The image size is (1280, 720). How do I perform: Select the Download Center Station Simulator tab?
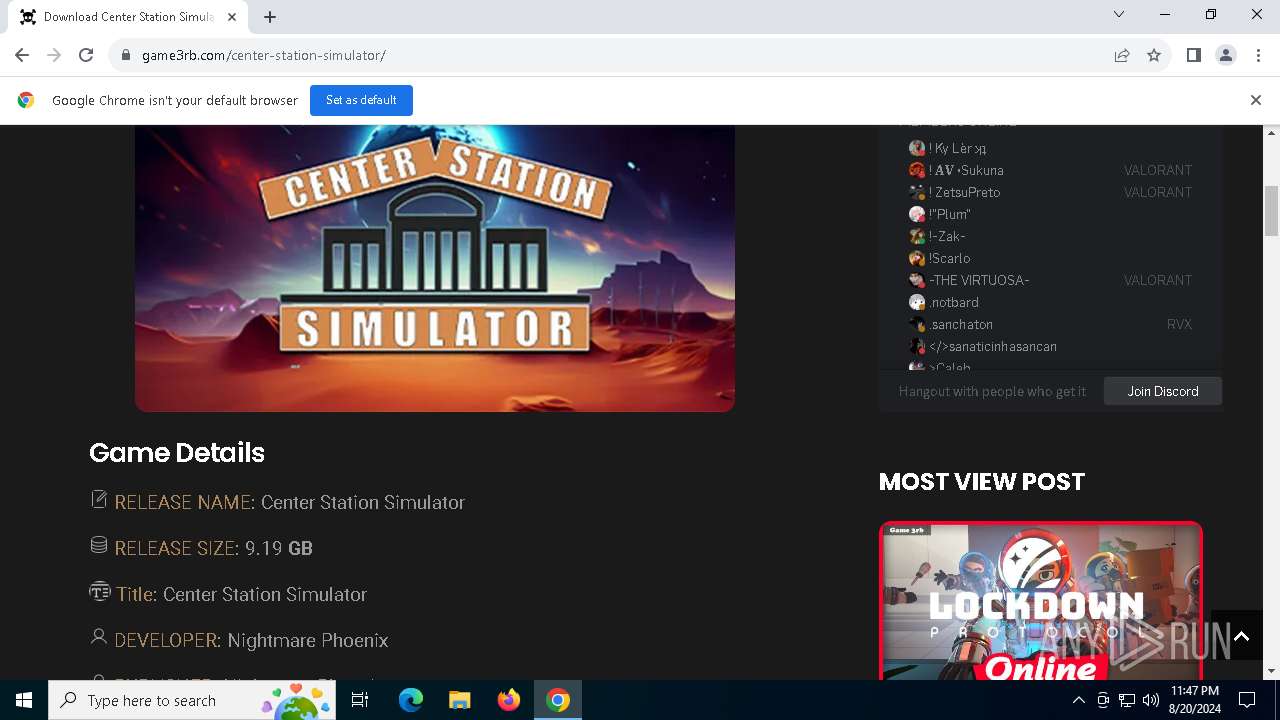pyautogui.click(x=128, y=17)
